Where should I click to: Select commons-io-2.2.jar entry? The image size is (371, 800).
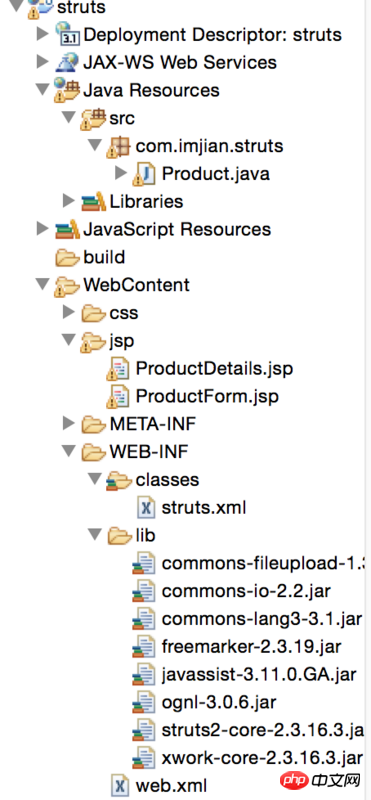point(246,591)
